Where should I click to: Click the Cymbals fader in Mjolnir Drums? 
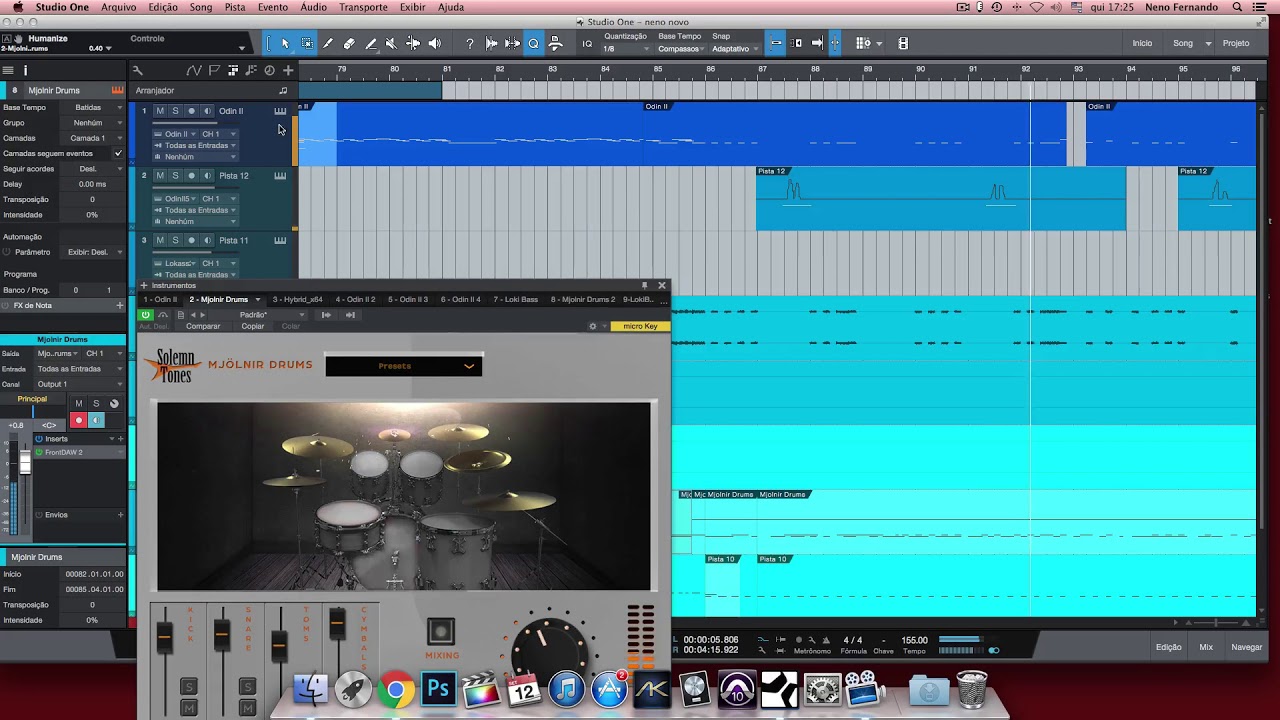coord(338,623)
